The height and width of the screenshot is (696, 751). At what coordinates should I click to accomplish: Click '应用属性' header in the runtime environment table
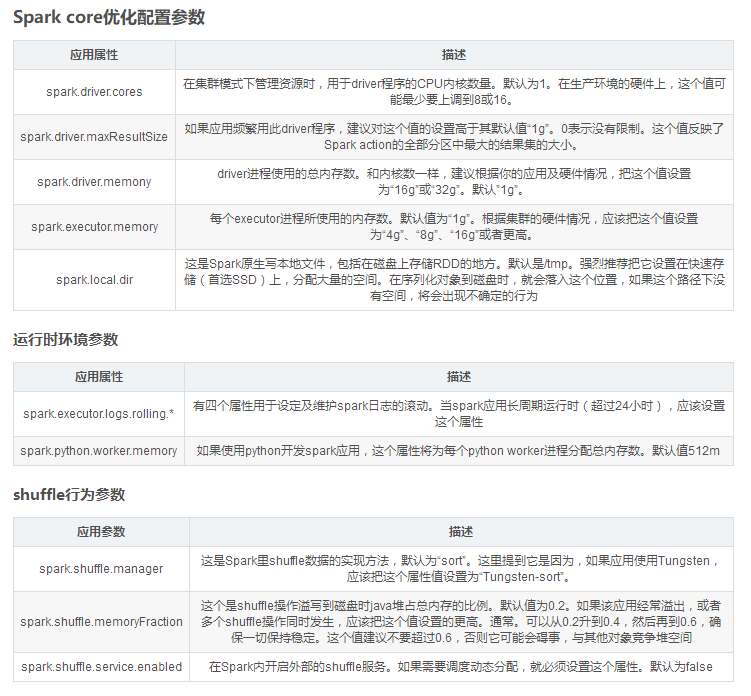click(x=99, y=377)
